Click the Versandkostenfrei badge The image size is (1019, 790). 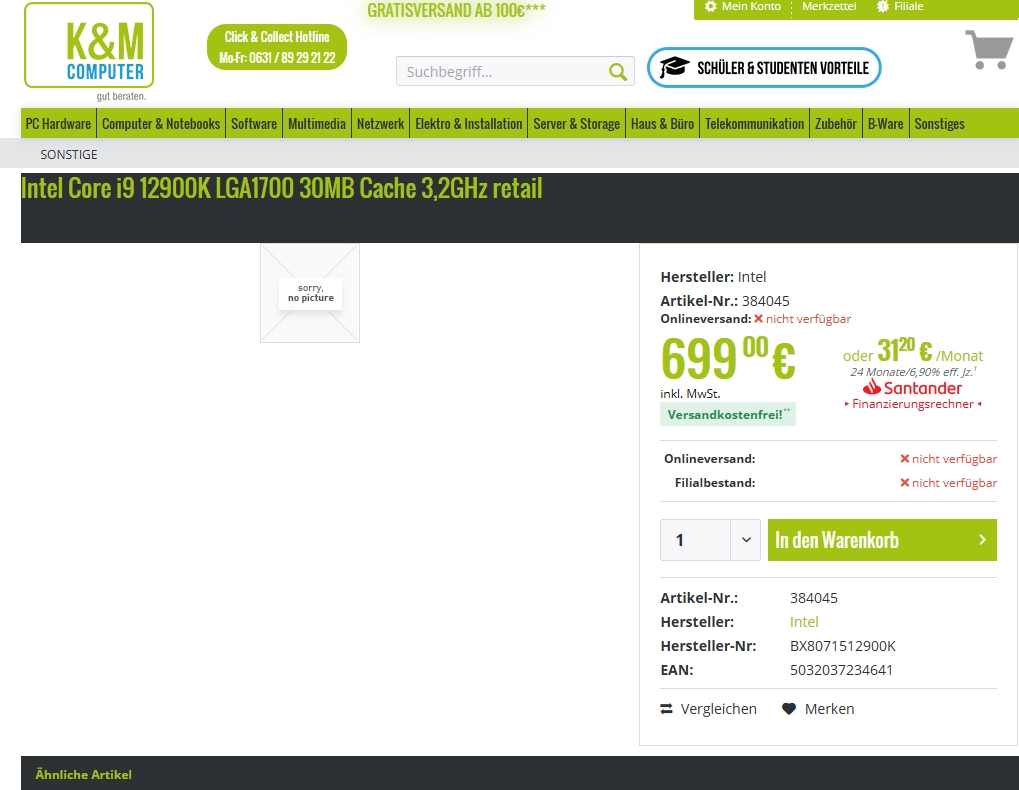(728, 414)
